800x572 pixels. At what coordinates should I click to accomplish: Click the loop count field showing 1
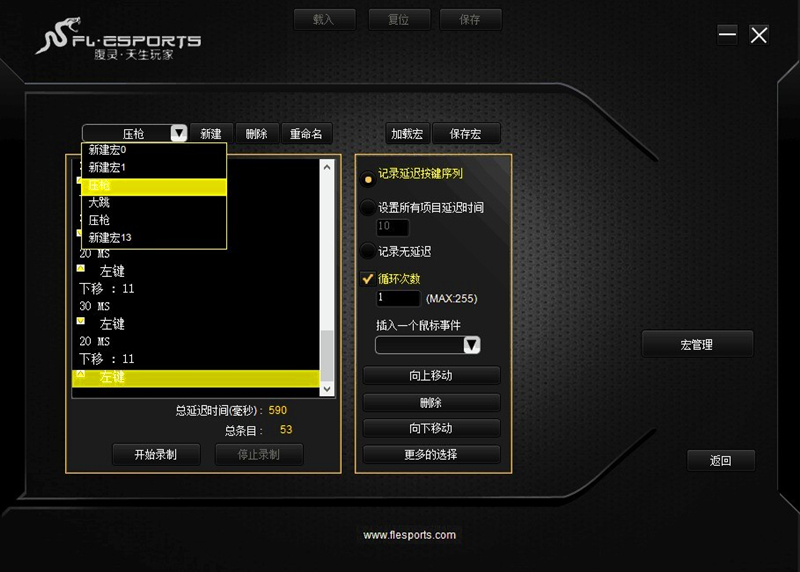398,298
